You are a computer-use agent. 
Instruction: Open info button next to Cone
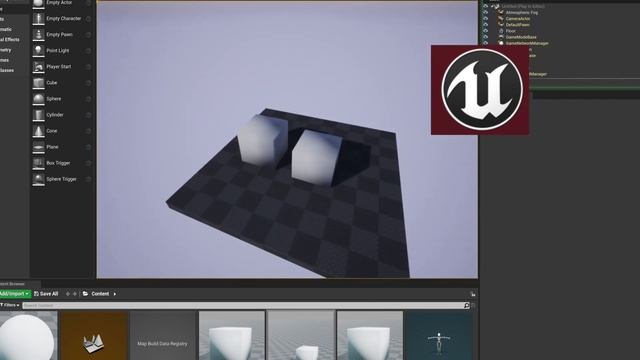coord(88,131)
